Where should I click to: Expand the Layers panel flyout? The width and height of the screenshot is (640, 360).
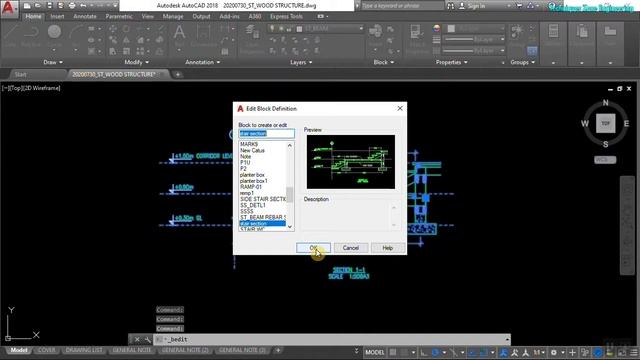[301, 62]
